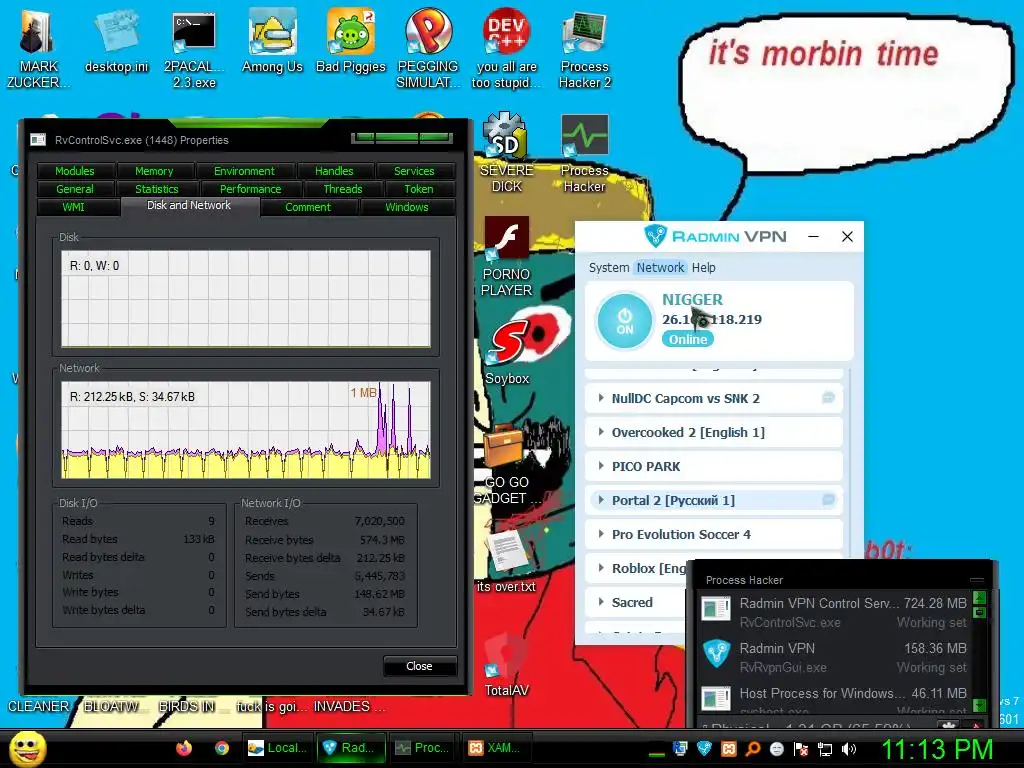
Task: Open the Flash-logo desktop shortcut
Action: click(506, 256)
